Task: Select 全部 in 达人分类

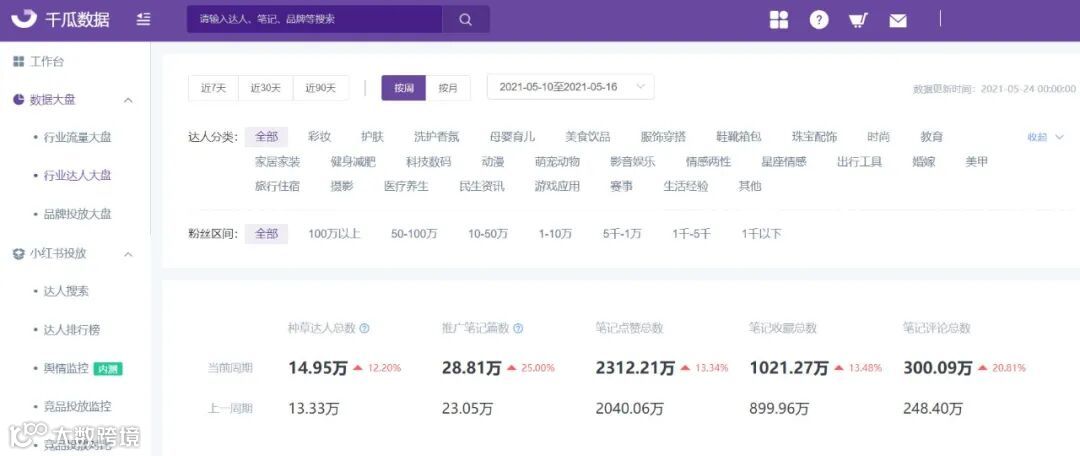Action: 267,137
